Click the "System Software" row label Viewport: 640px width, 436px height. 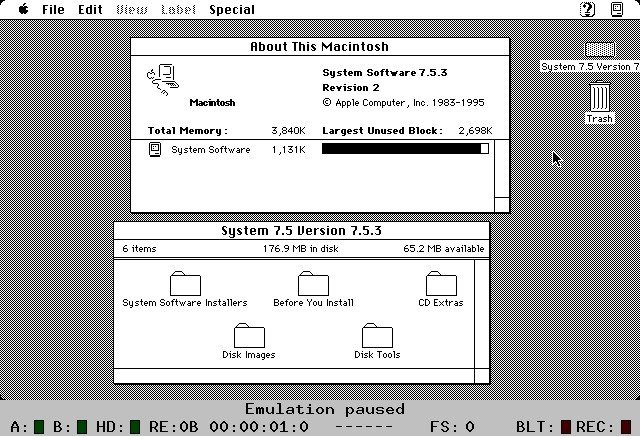tap(211, 150)
